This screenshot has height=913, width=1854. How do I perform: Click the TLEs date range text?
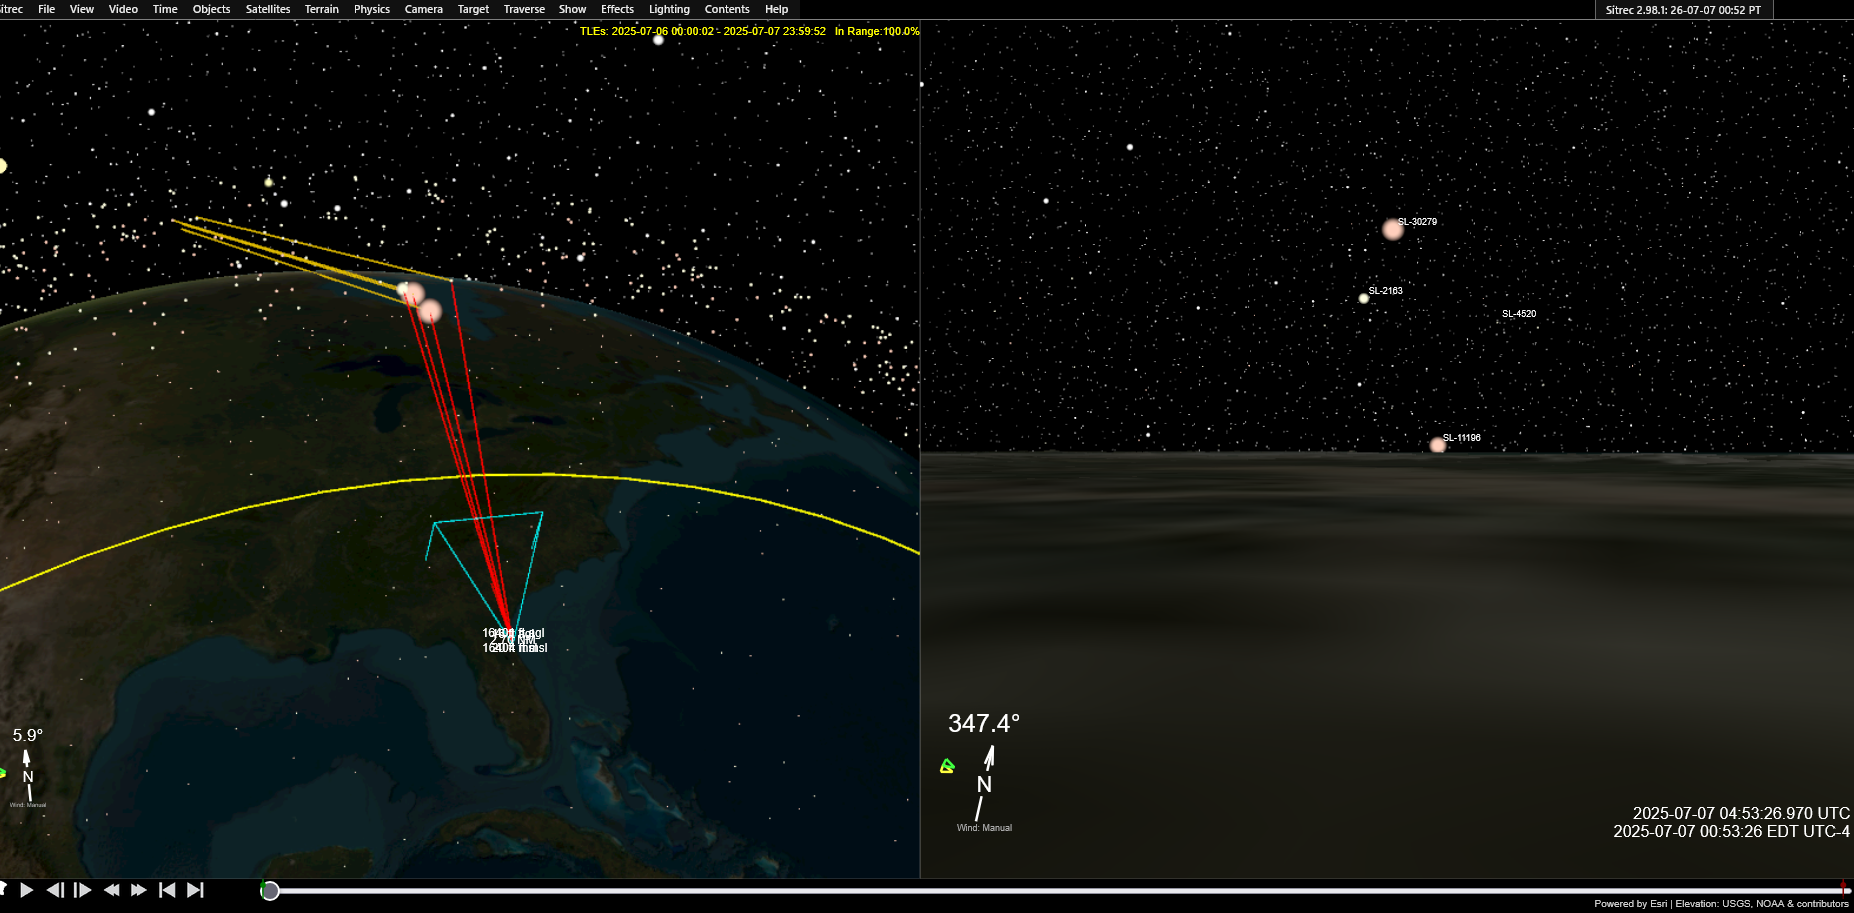703,31
